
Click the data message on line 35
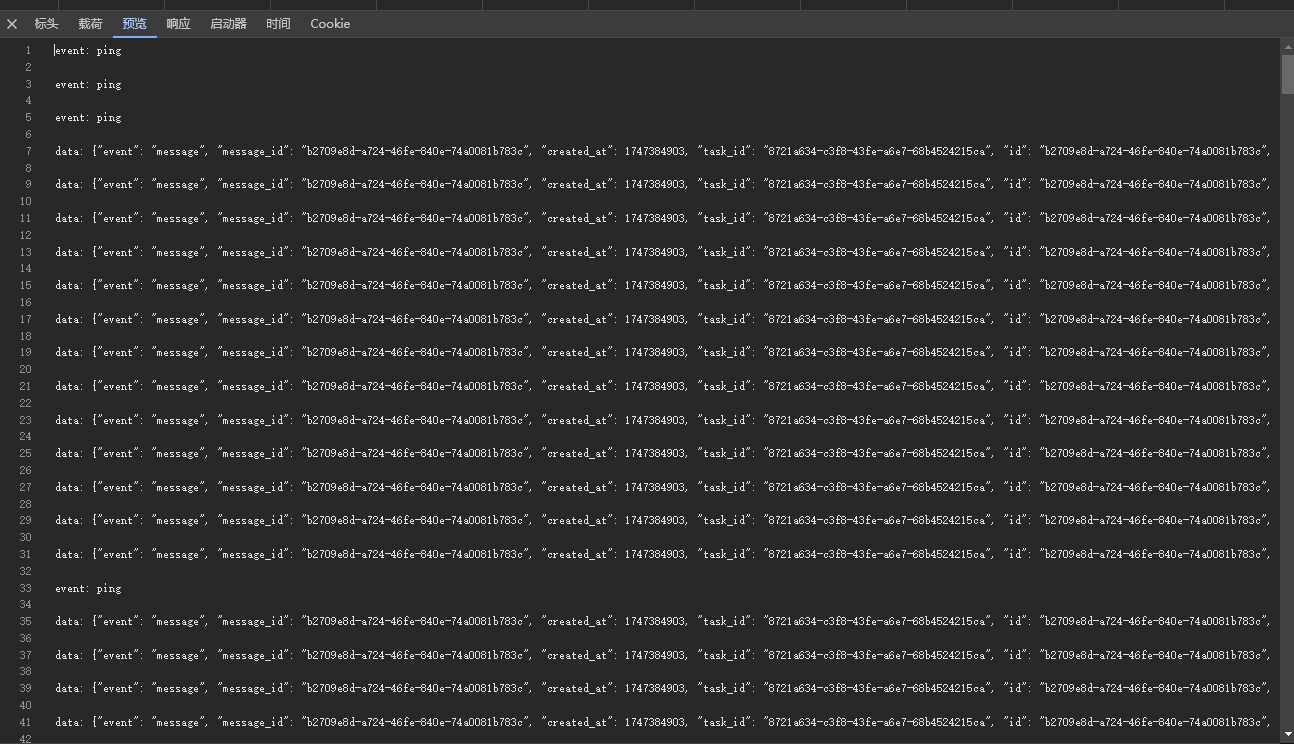[x=664, y=622]
